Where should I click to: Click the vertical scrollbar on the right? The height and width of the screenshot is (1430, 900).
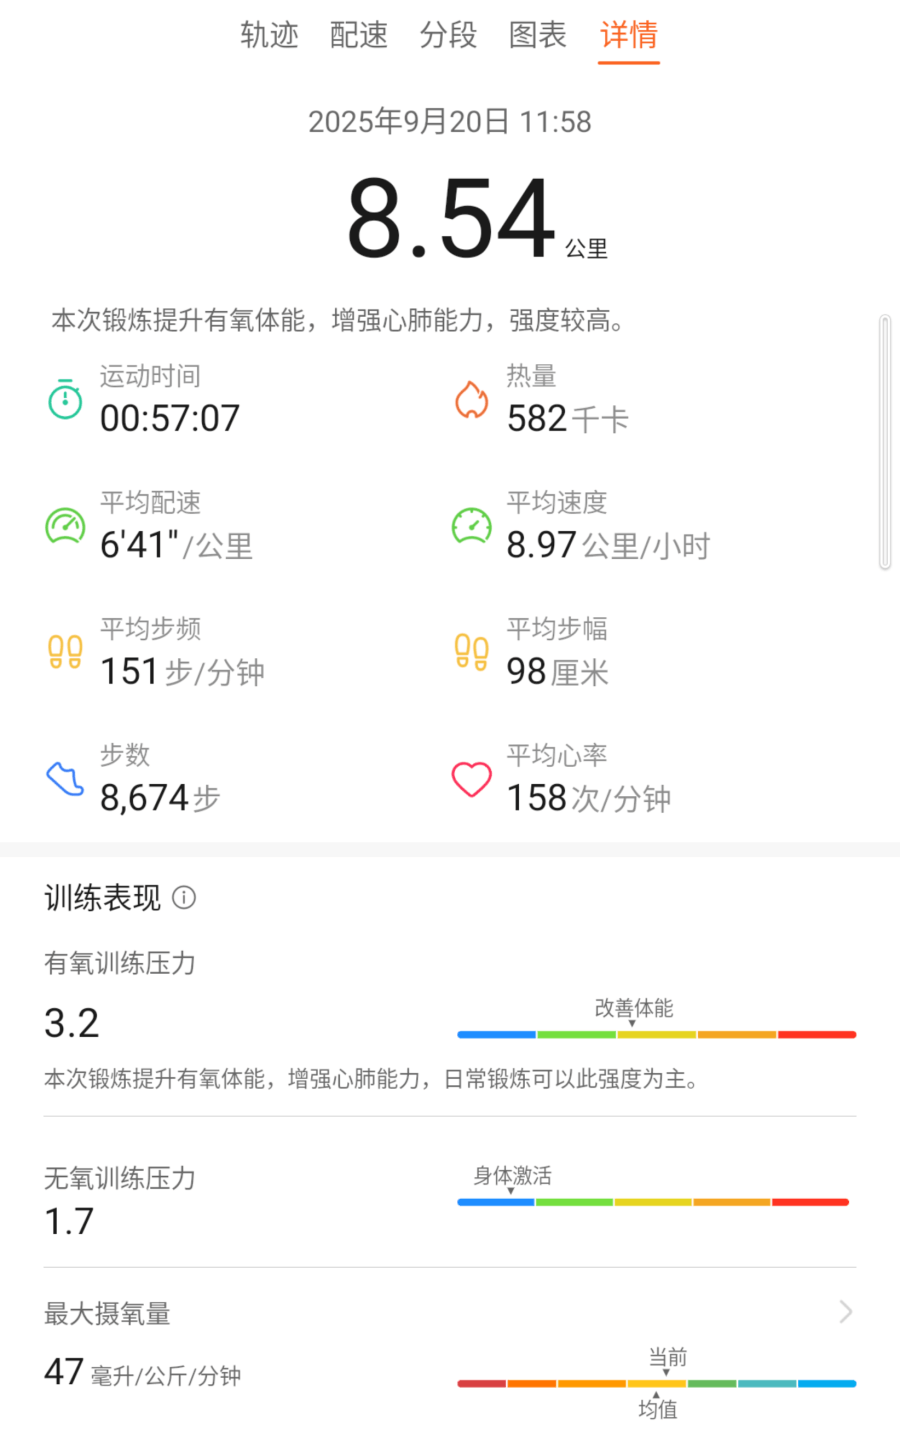tap(884, 442)
